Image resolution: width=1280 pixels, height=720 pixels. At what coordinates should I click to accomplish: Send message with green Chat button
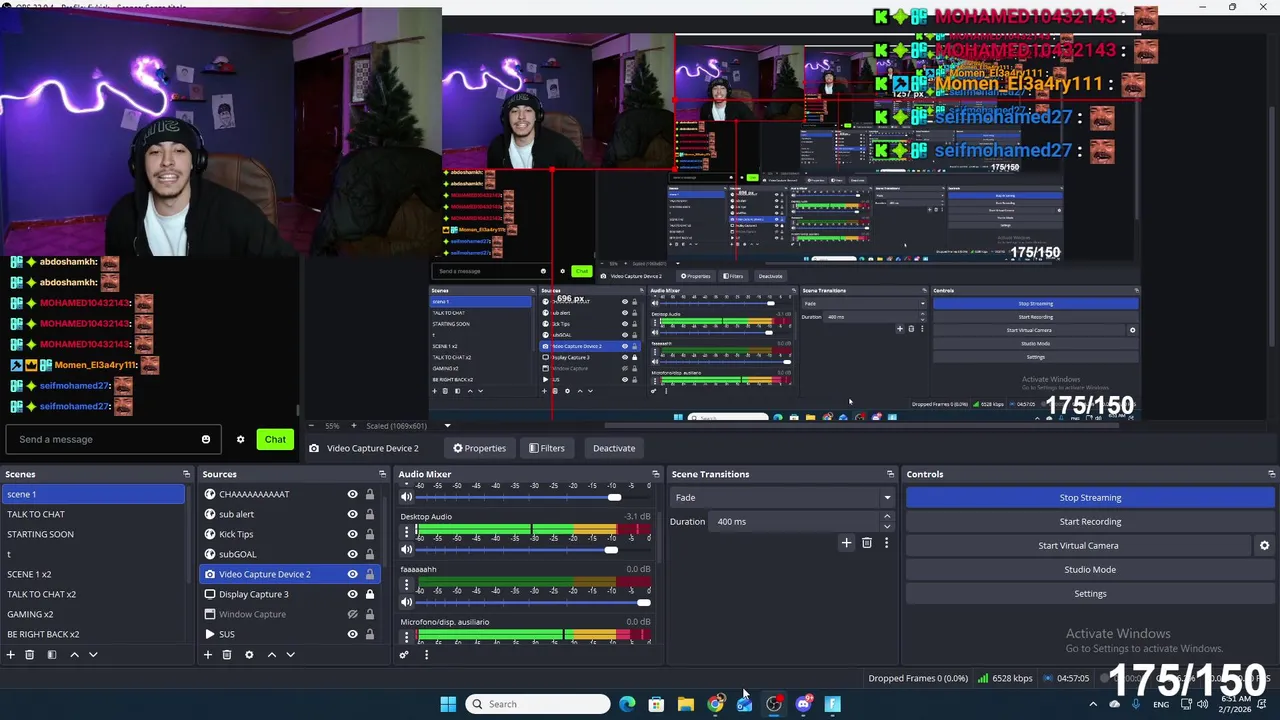point(275,439)
